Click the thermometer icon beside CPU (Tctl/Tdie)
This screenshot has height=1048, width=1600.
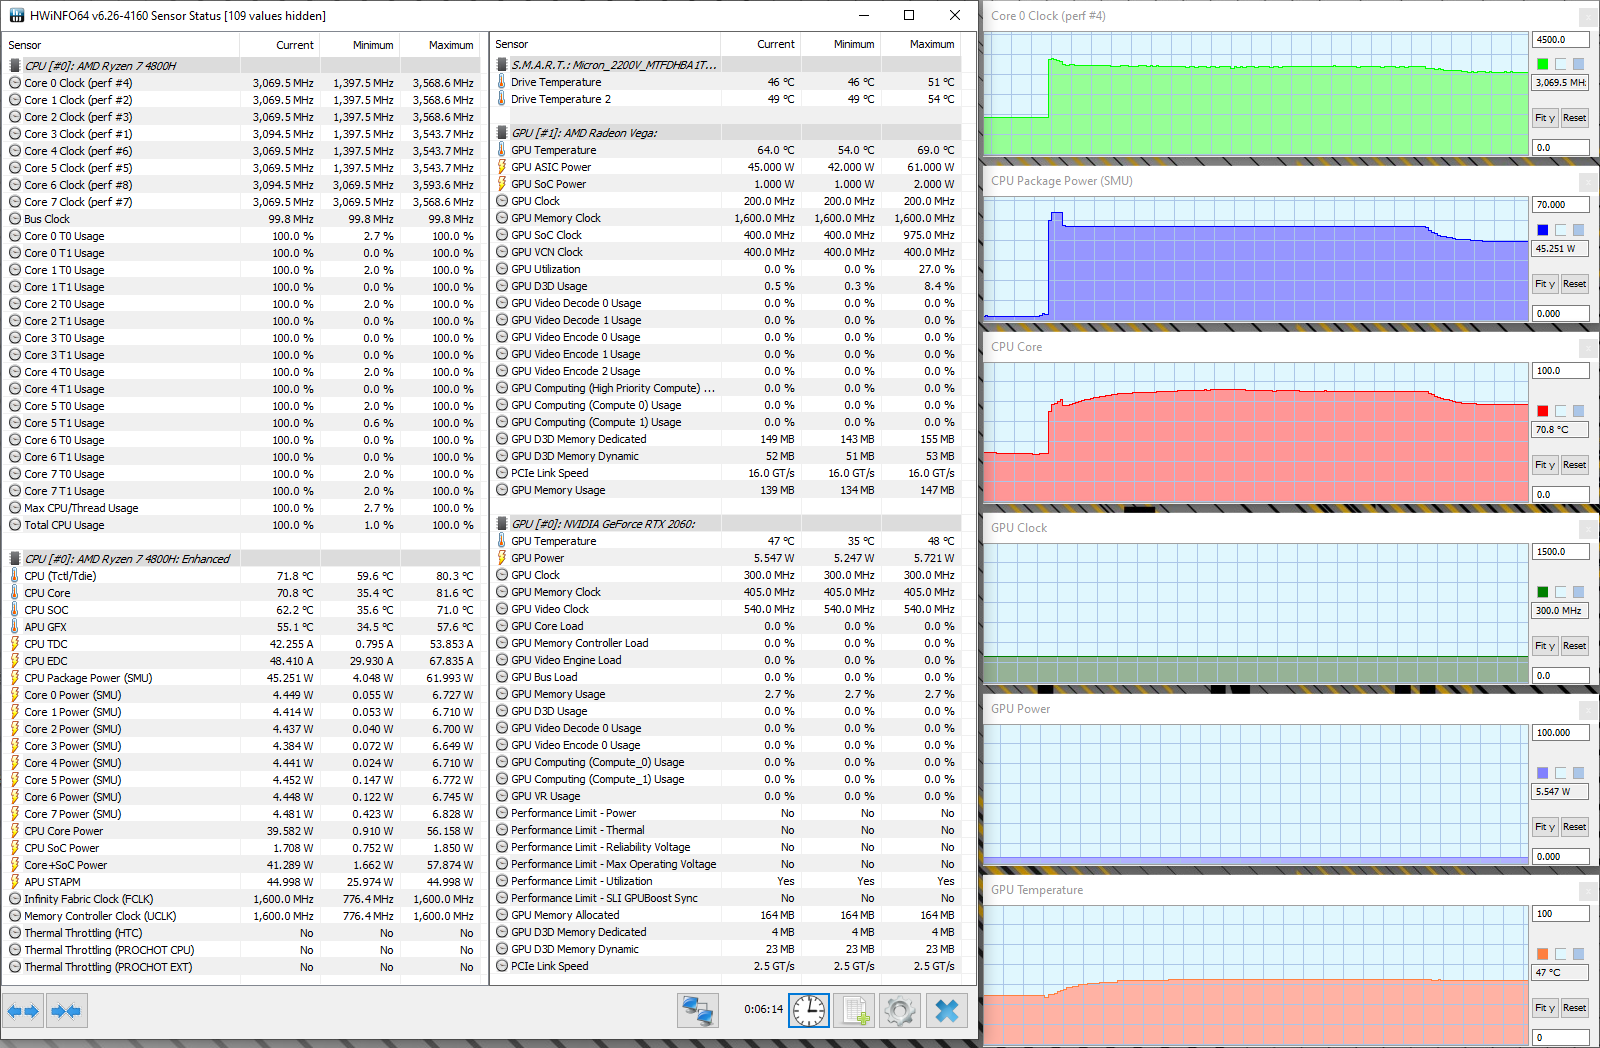click(x=15, y=576)
